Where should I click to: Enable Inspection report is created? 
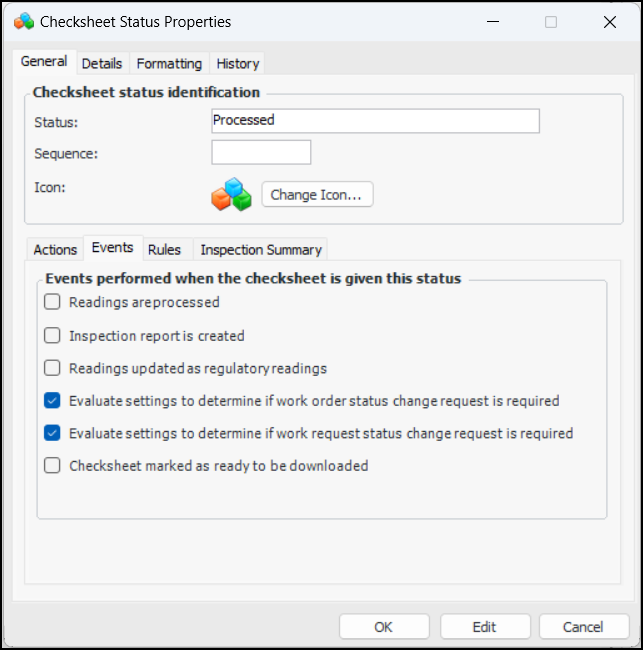click(53, 336)
